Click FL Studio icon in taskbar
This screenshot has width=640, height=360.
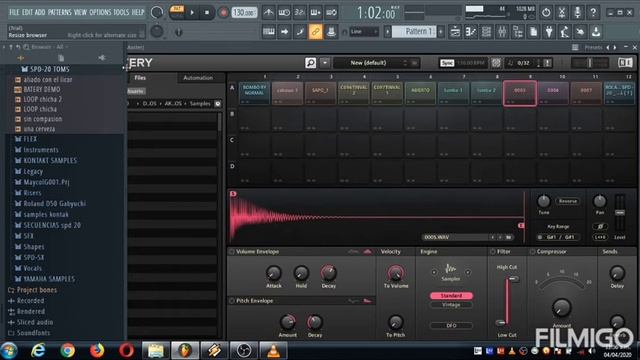[185, 351]
